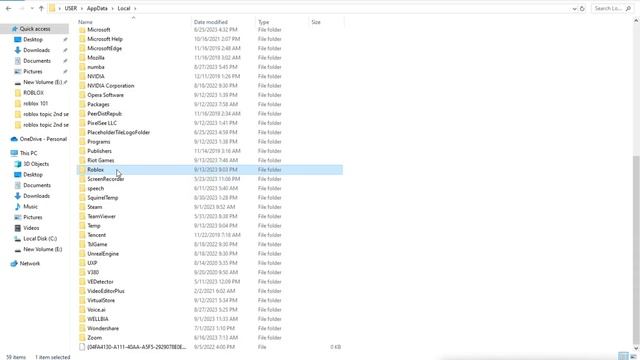
Task: Select OneDrive - Personal in sidebar
Action: [x=43, y=139]
